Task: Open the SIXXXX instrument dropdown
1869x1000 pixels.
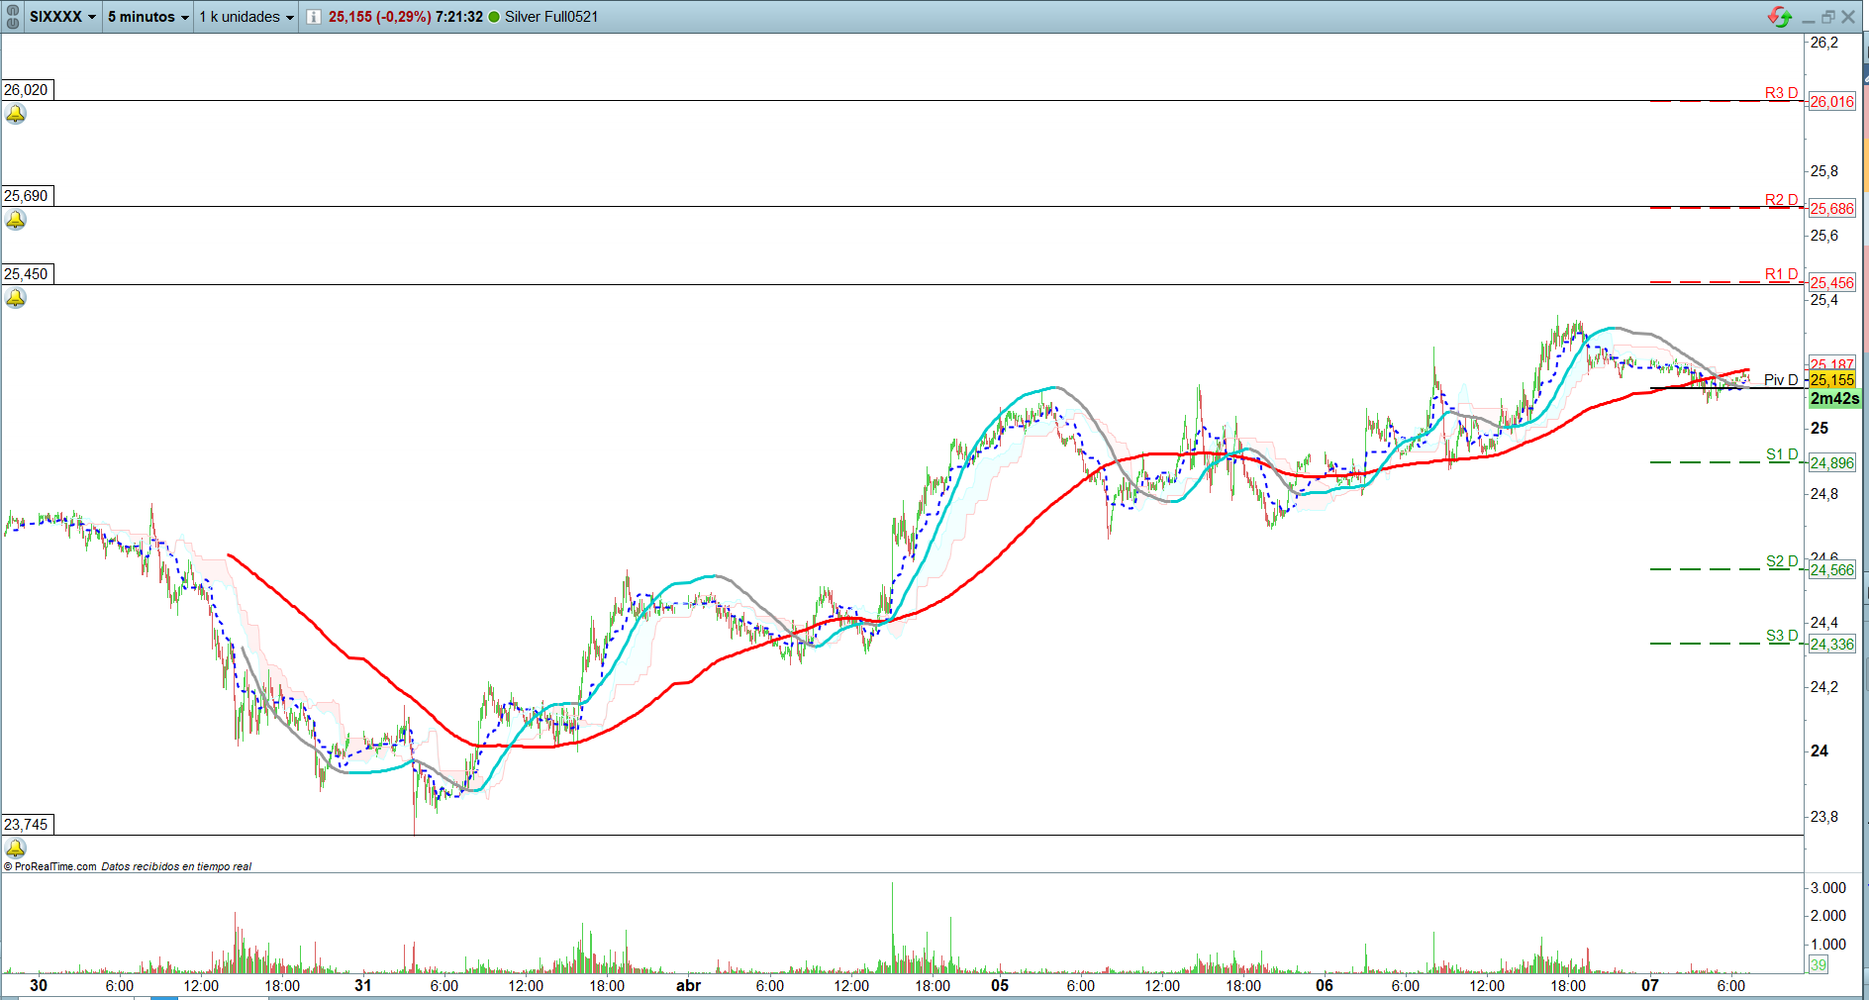Action: pyautogui.click(x=63, y=17)
